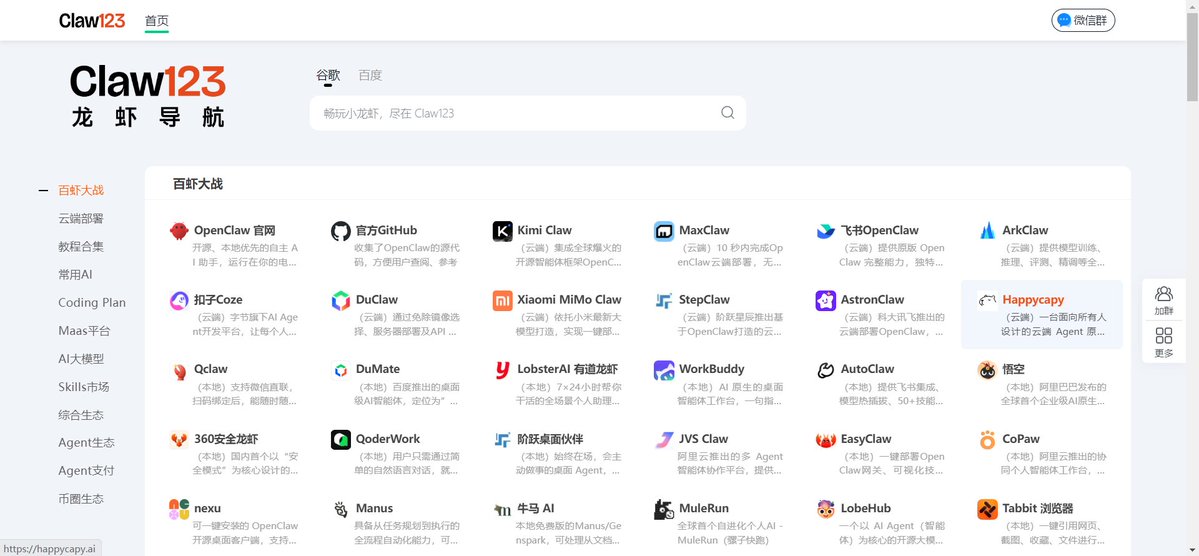
Task: Click the Xiaomi MiMo Claw orange icon
Action: coord(502,301)
